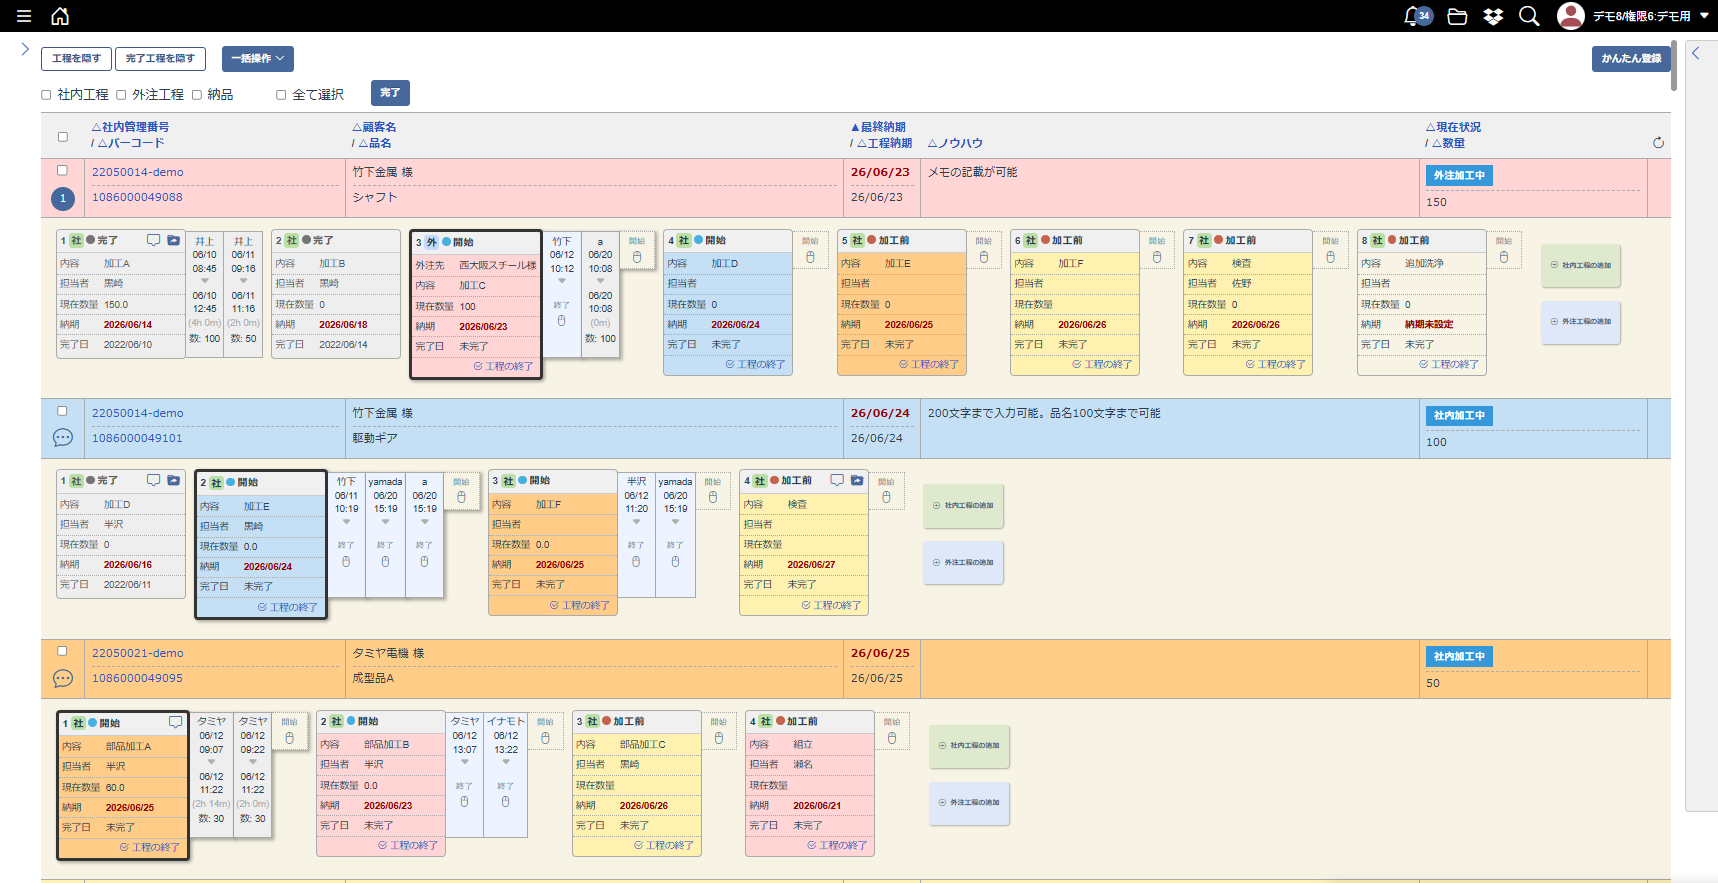Expand the left sidebar chevron

[25, 49]
